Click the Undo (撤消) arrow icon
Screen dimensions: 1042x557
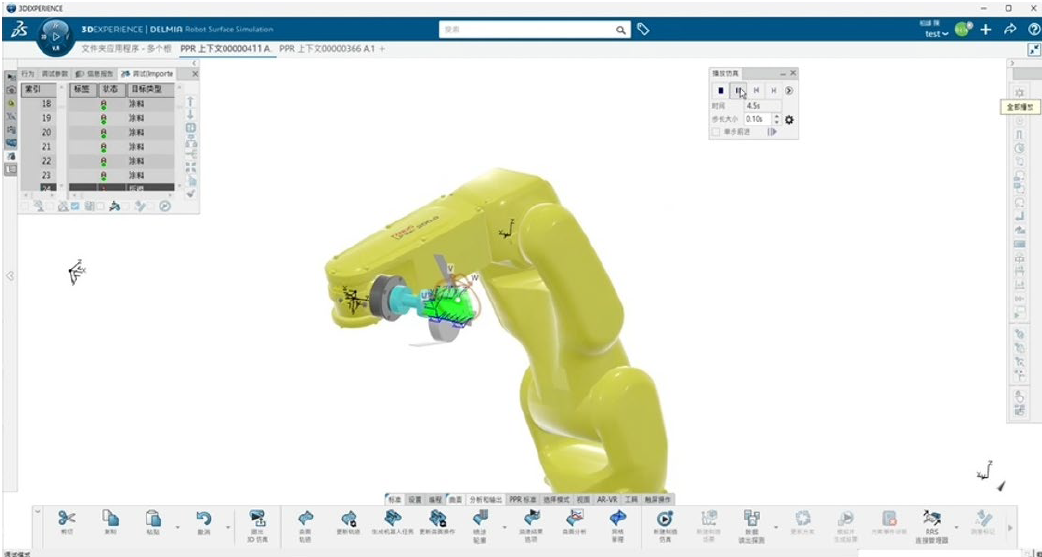[x=203, y=518]
